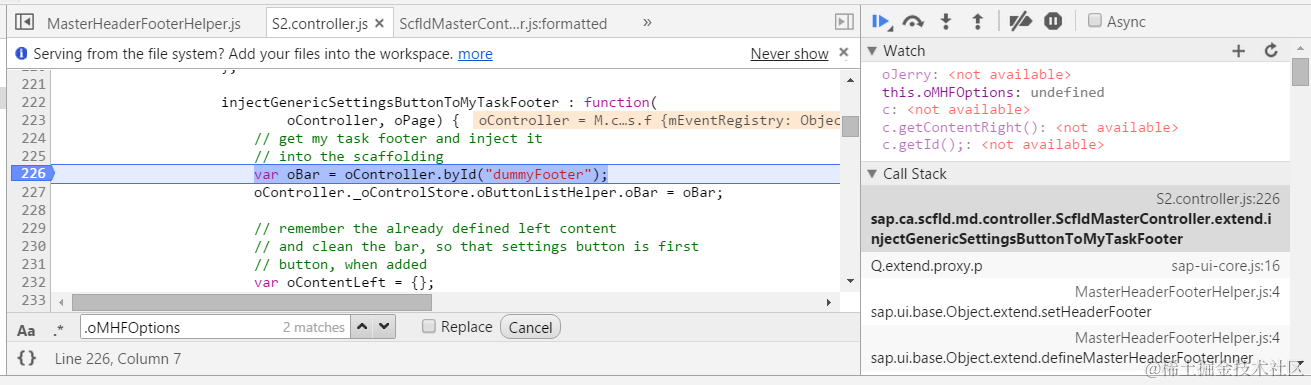Select the S2.controller.js tab
This screenshot has height=385, width=1311.
click(320, 22)
